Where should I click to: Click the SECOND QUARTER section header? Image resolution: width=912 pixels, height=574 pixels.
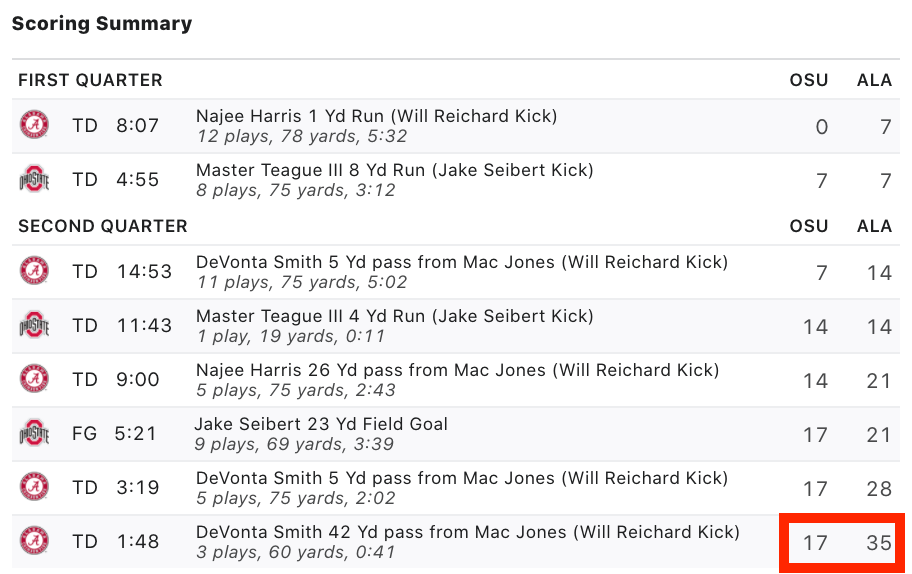[103, 226]
